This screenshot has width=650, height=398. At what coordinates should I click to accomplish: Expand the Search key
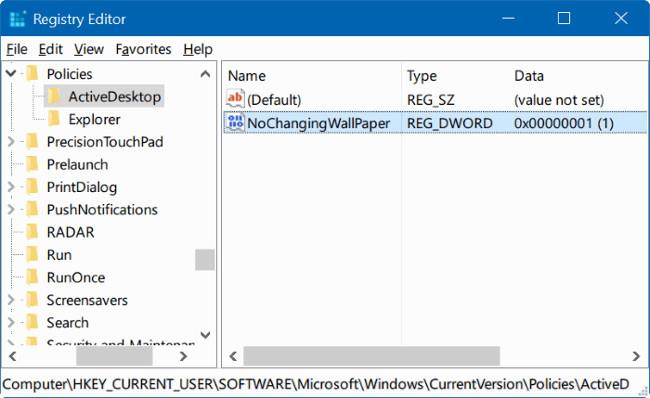[11, 322]
